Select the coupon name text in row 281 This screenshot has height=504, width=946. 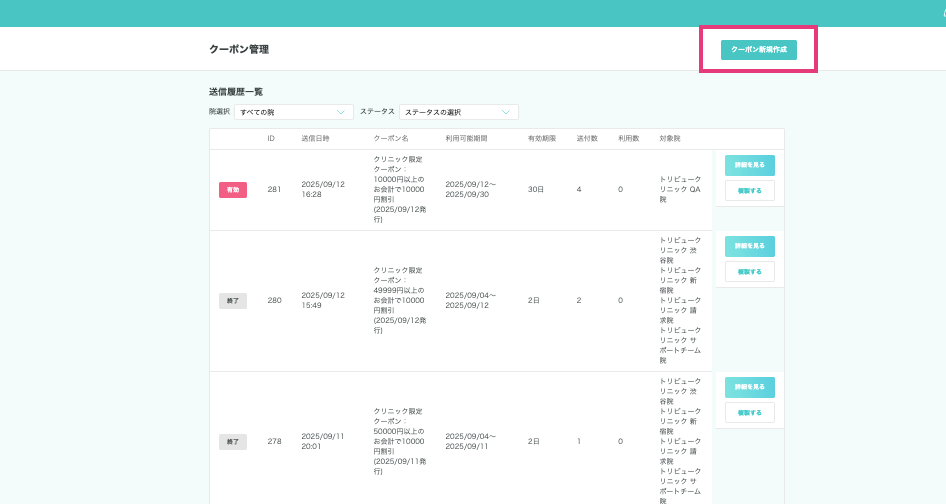[399, 189]
